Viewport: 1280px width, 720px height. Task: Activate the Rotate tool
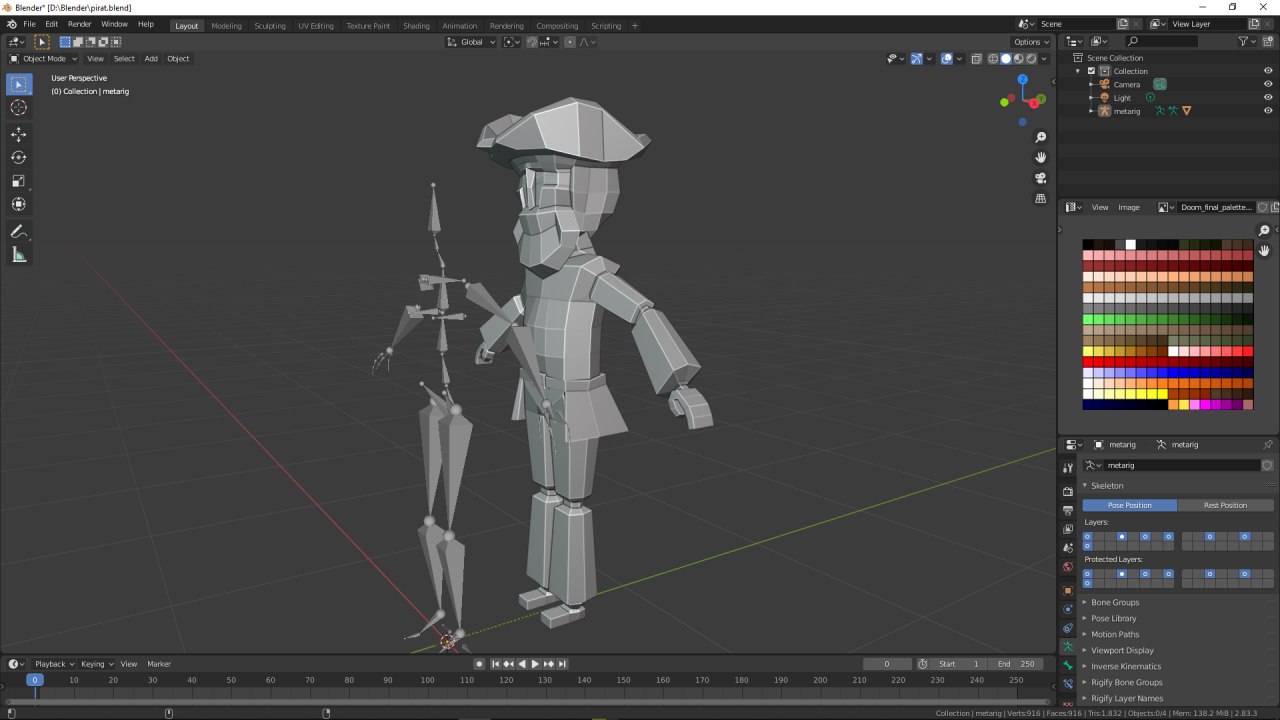19,157
